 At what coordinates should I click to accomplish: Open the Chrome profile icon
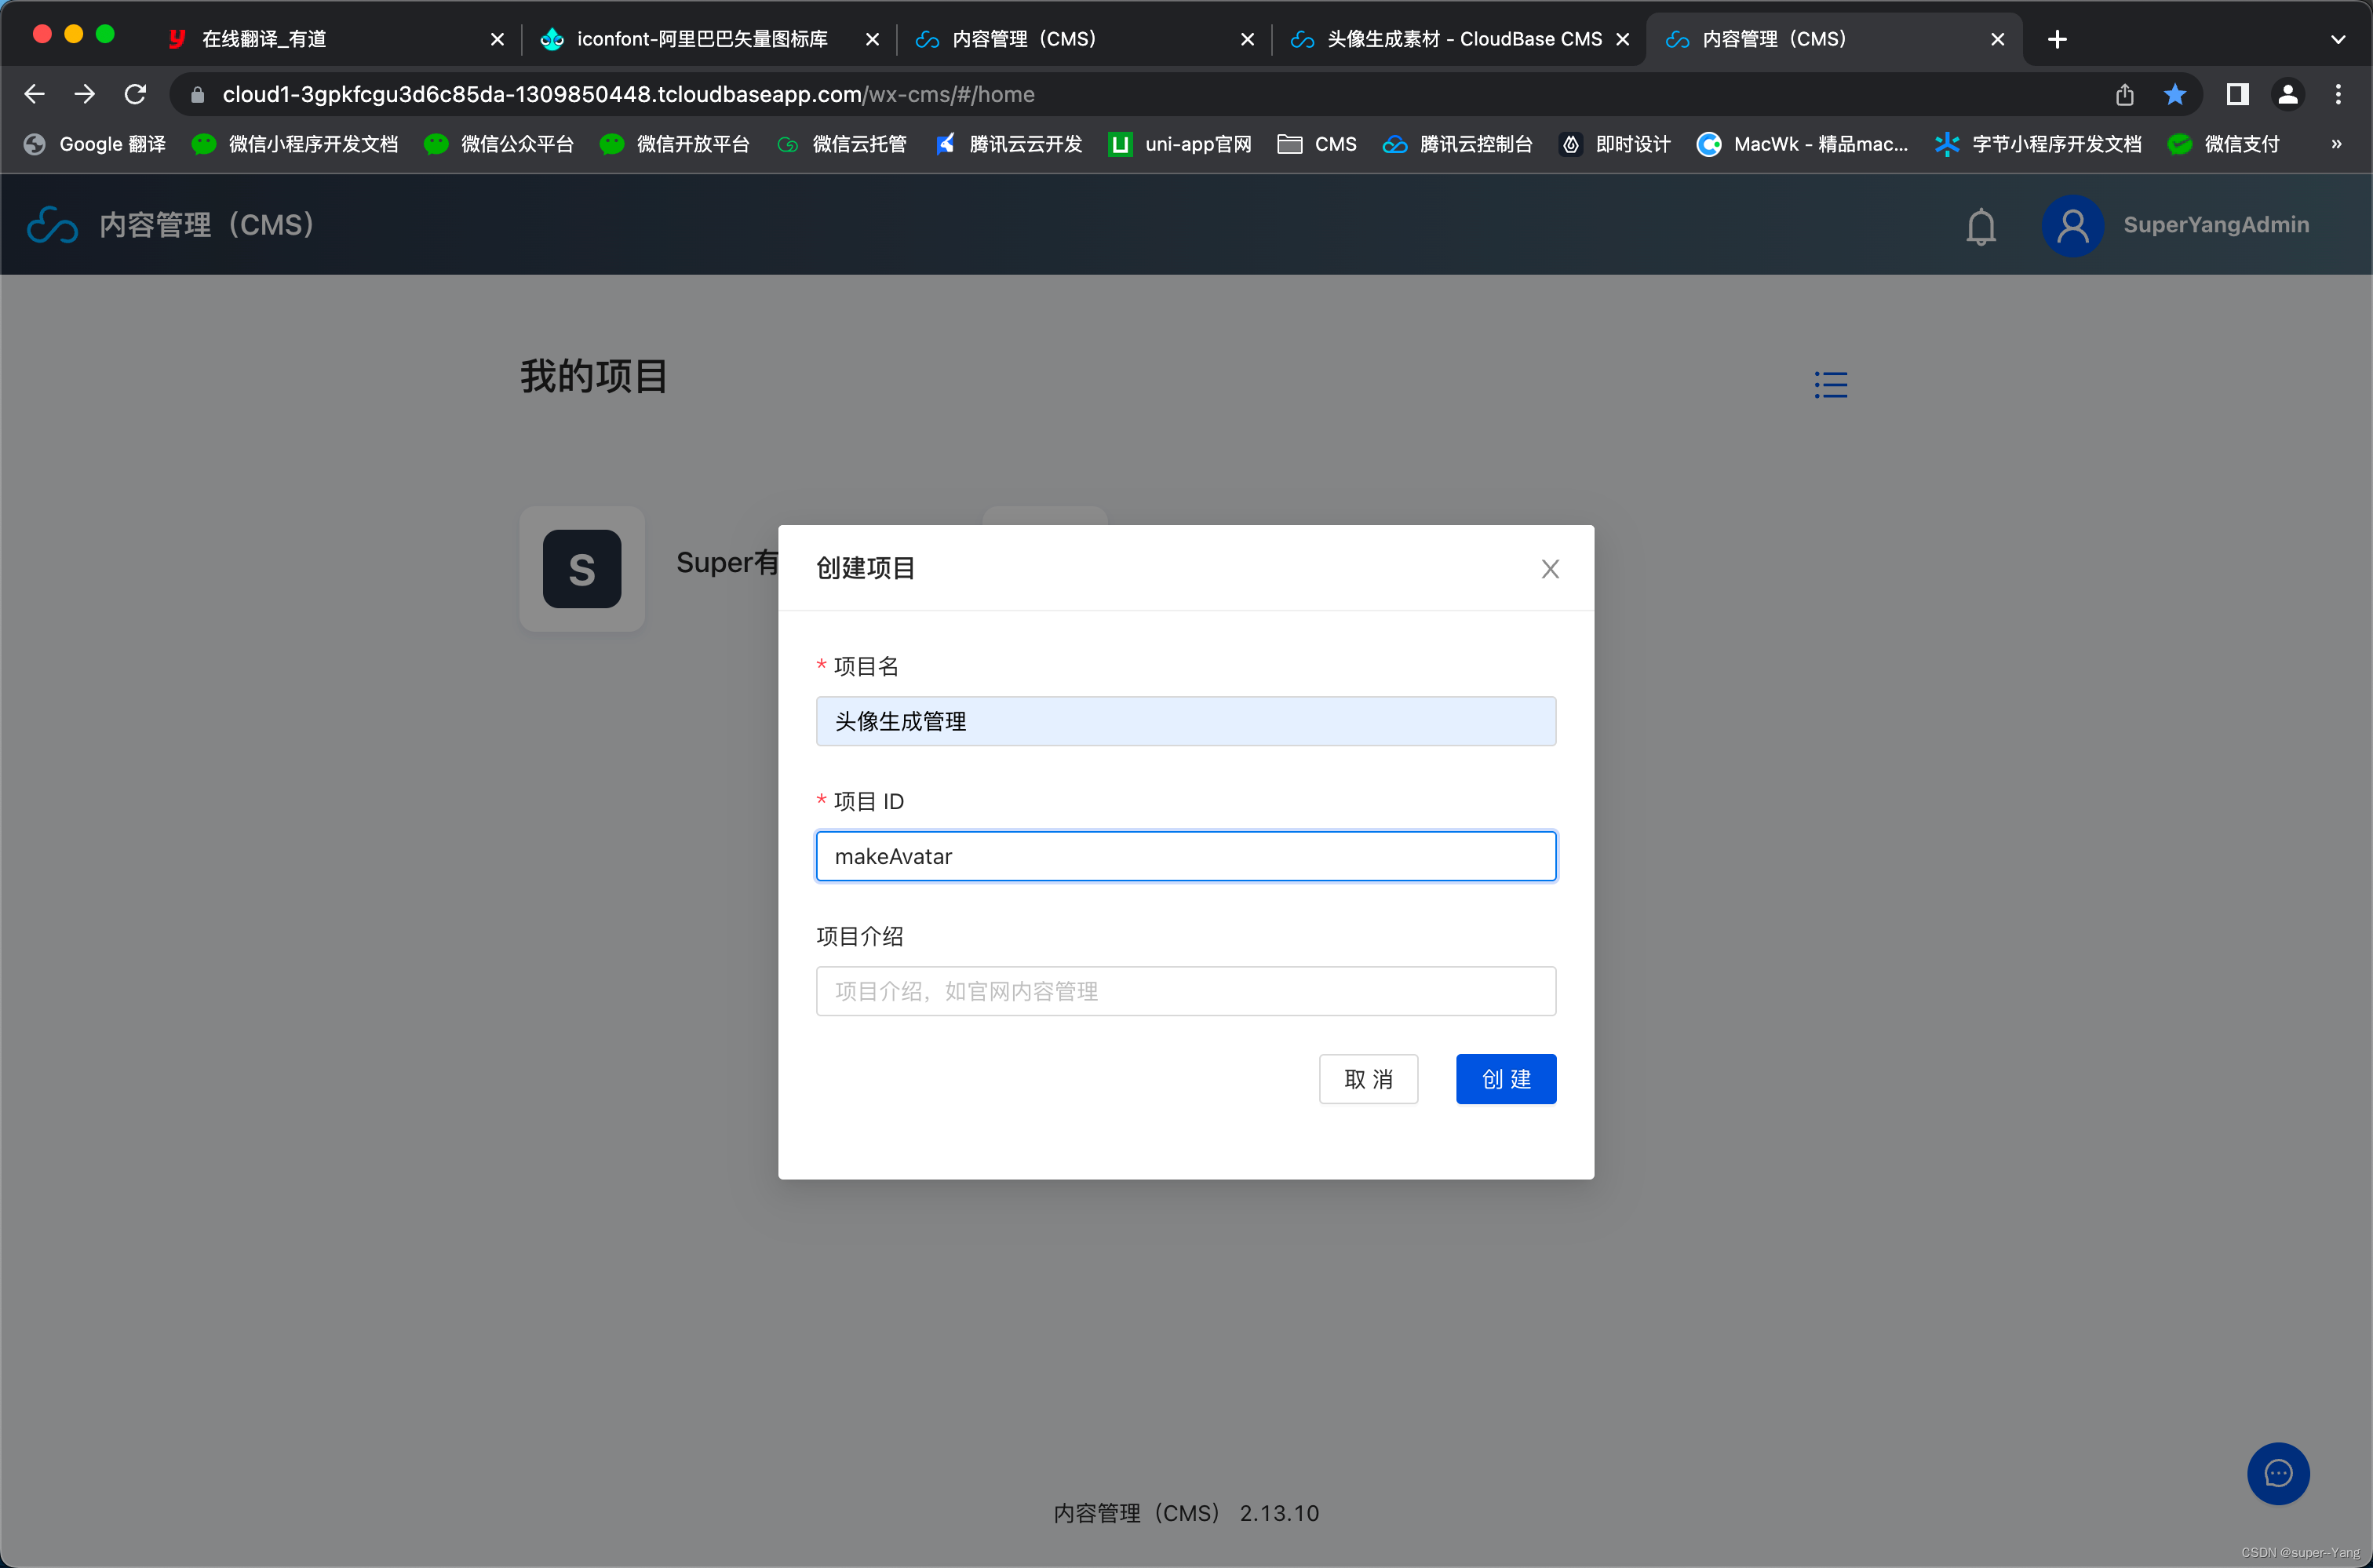tap(2288, 94)
